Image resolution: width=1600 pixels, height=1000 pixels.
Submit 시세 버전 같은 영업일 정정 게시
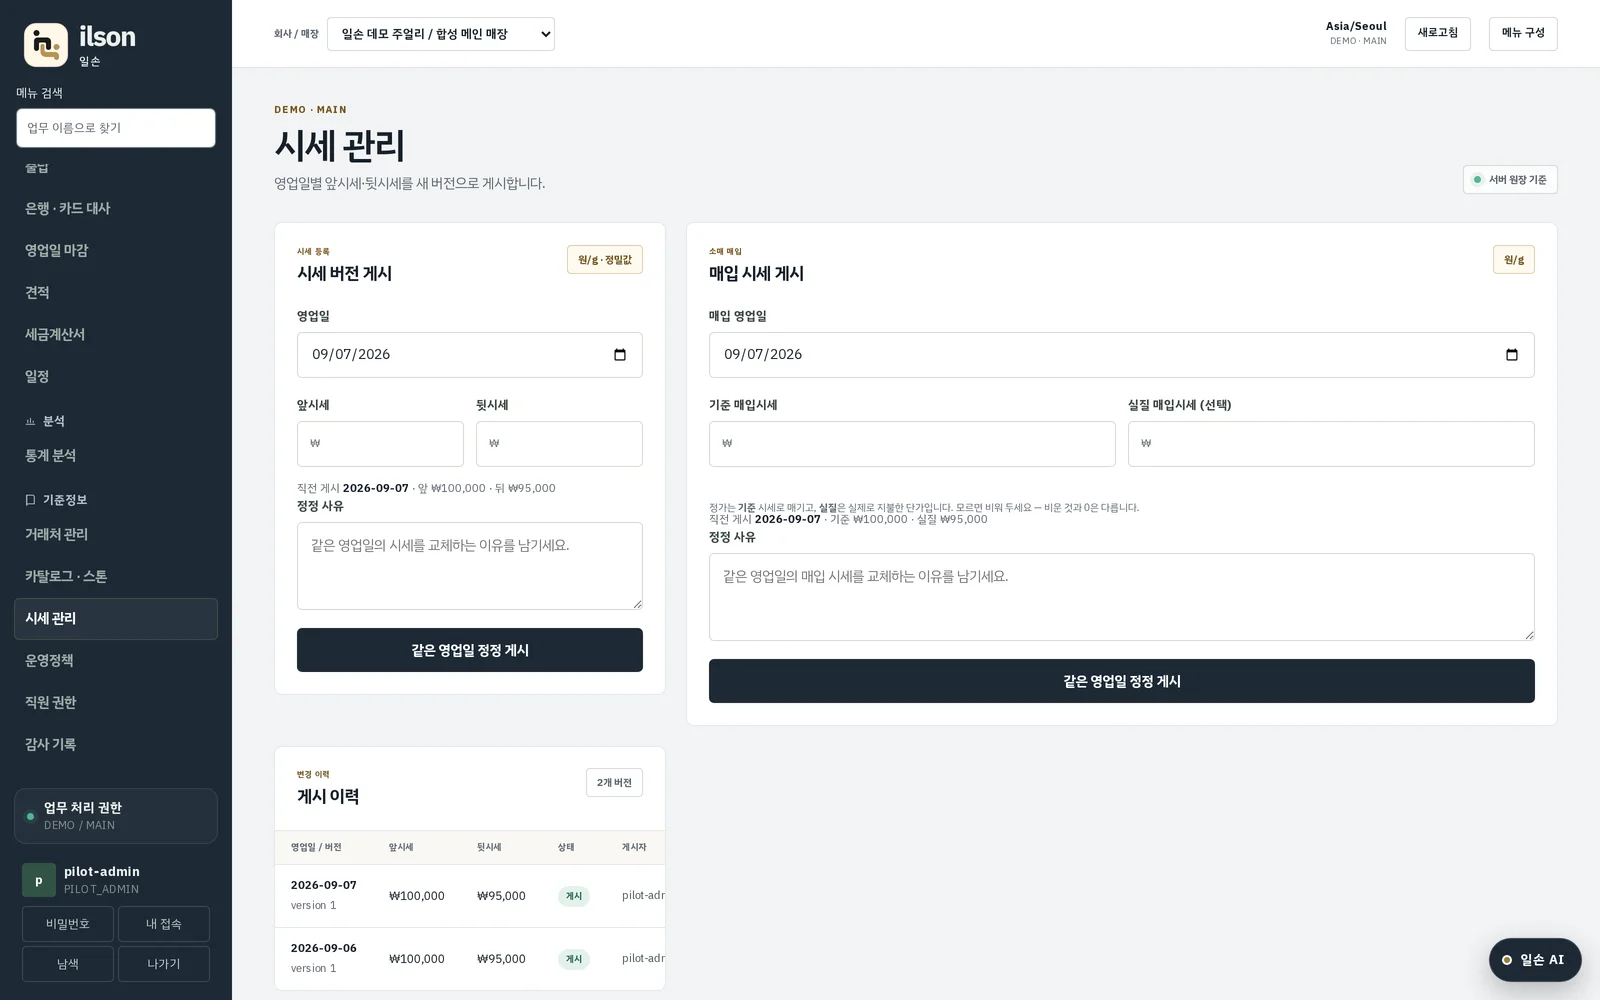(x=470, y=650)
